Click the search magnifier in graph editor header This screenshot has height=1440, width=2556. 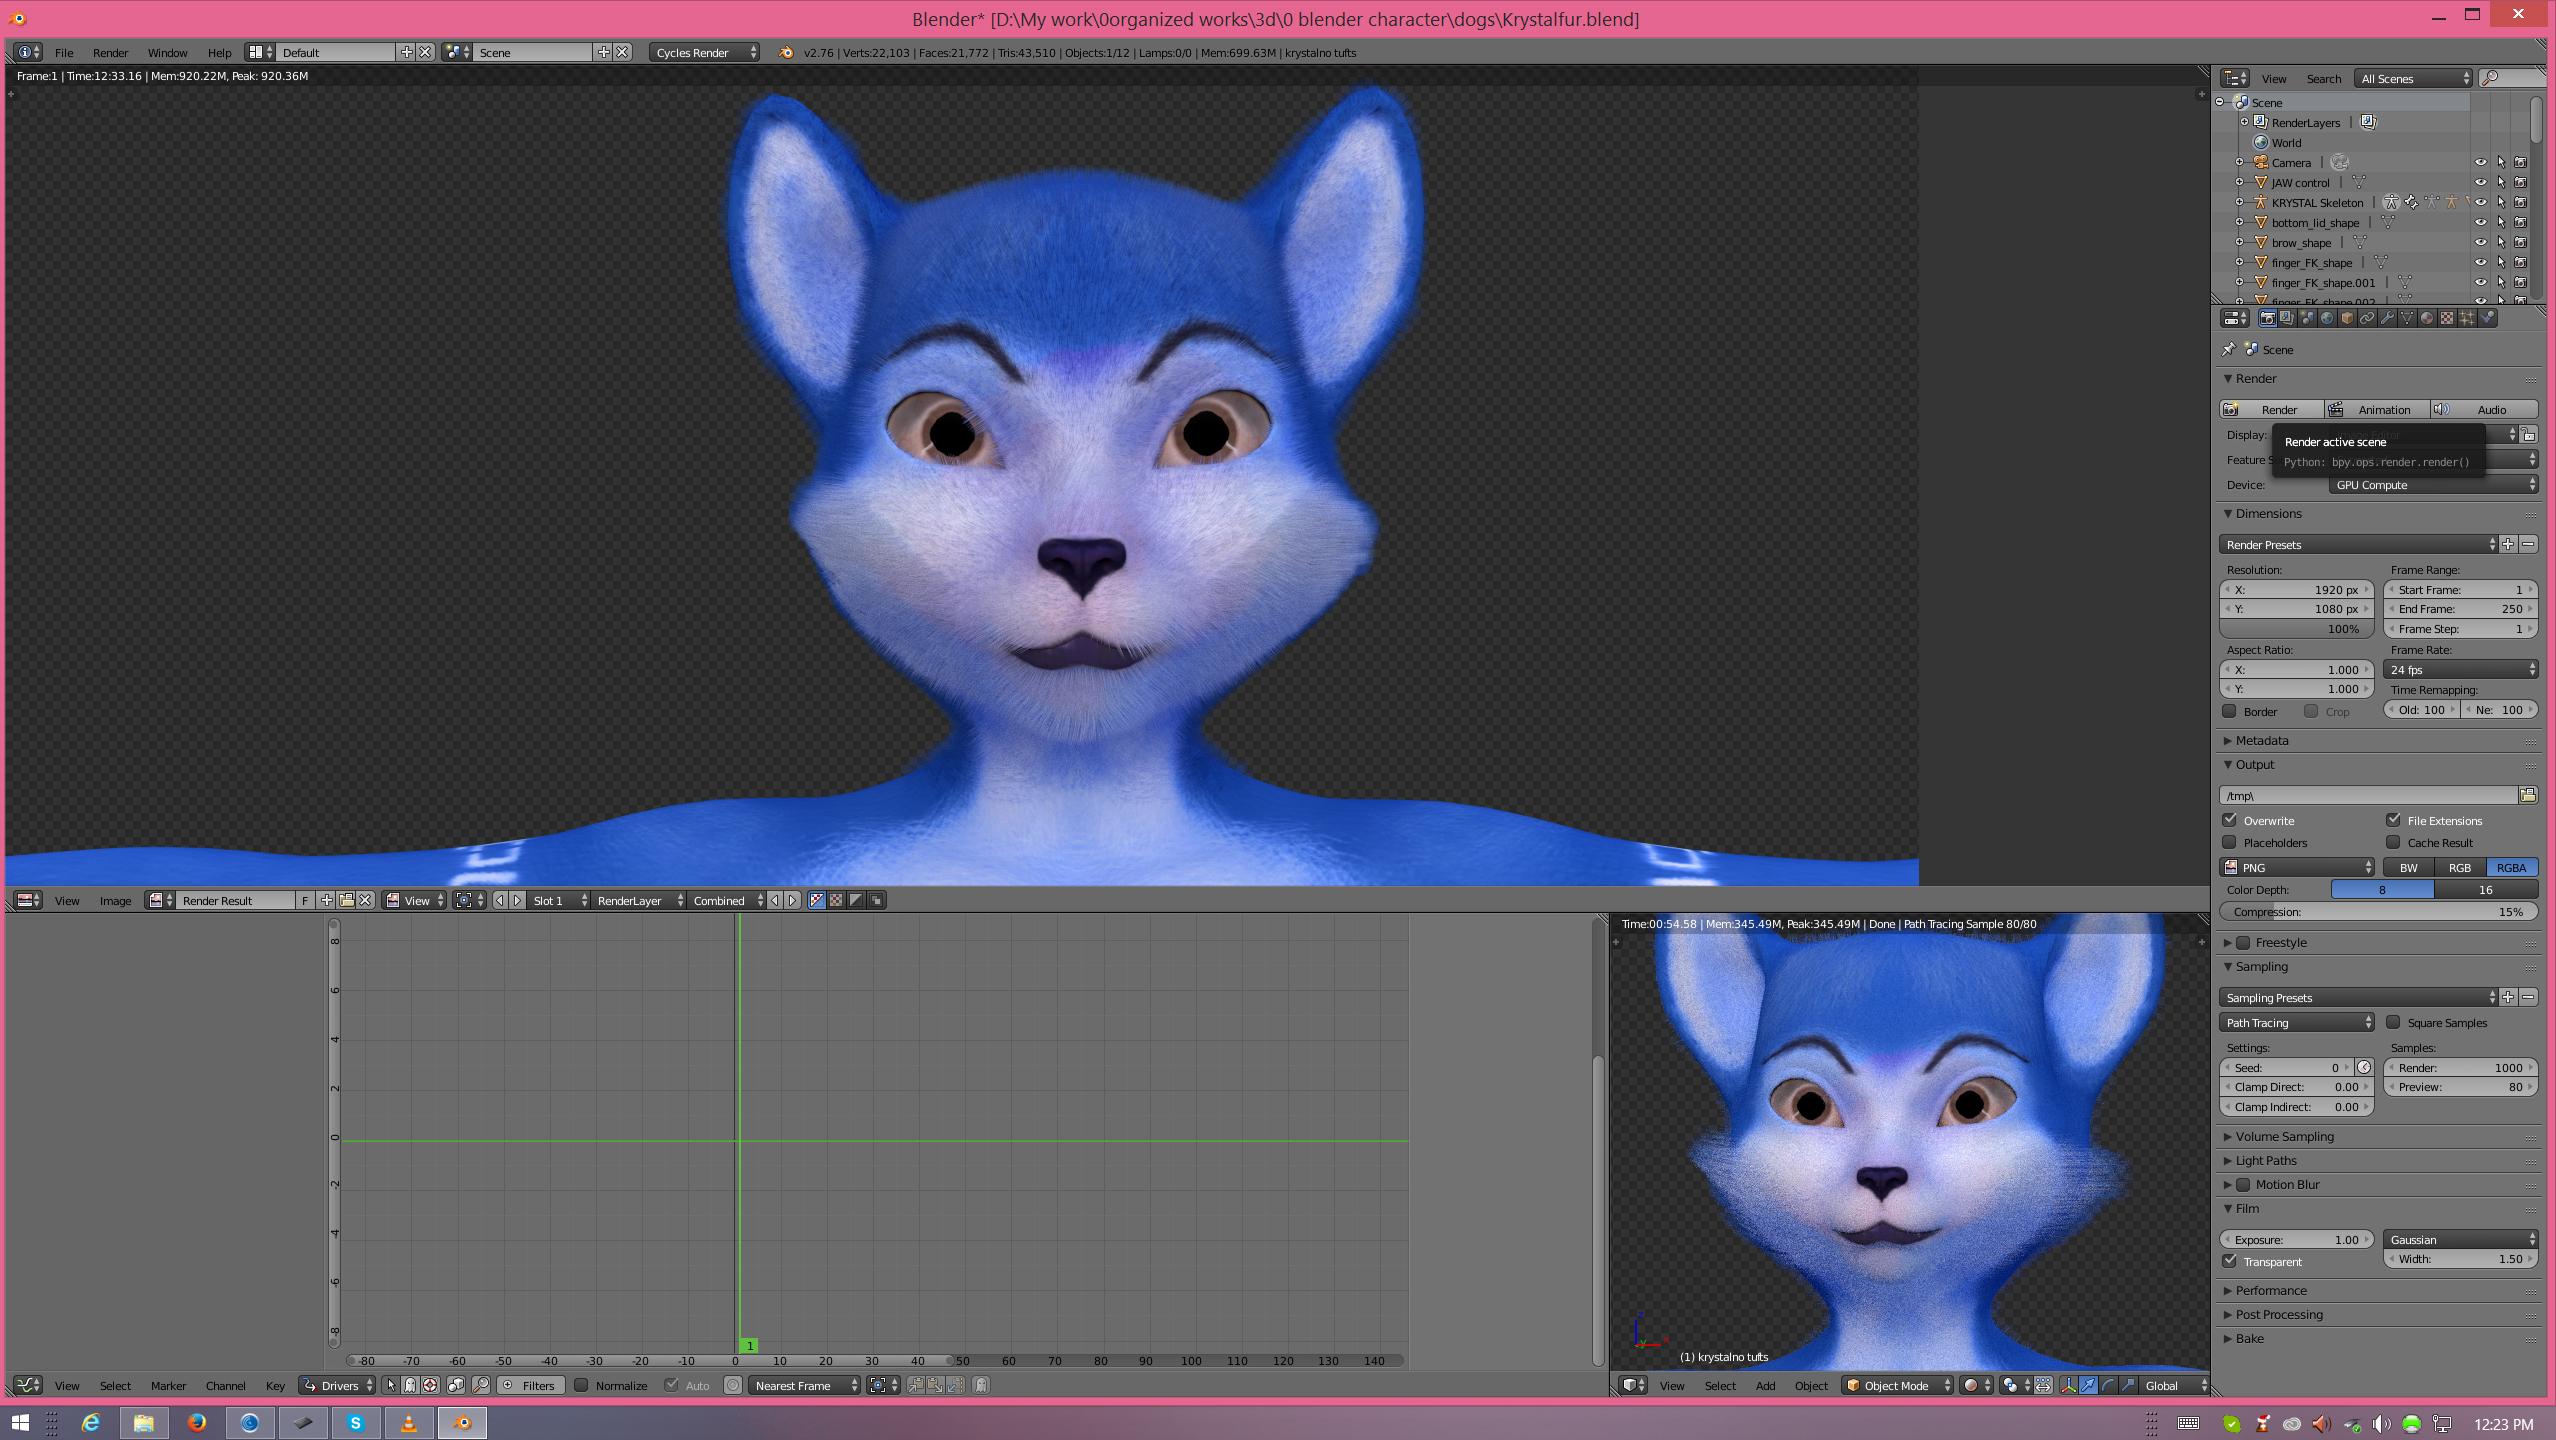[x=481, y=1385]
